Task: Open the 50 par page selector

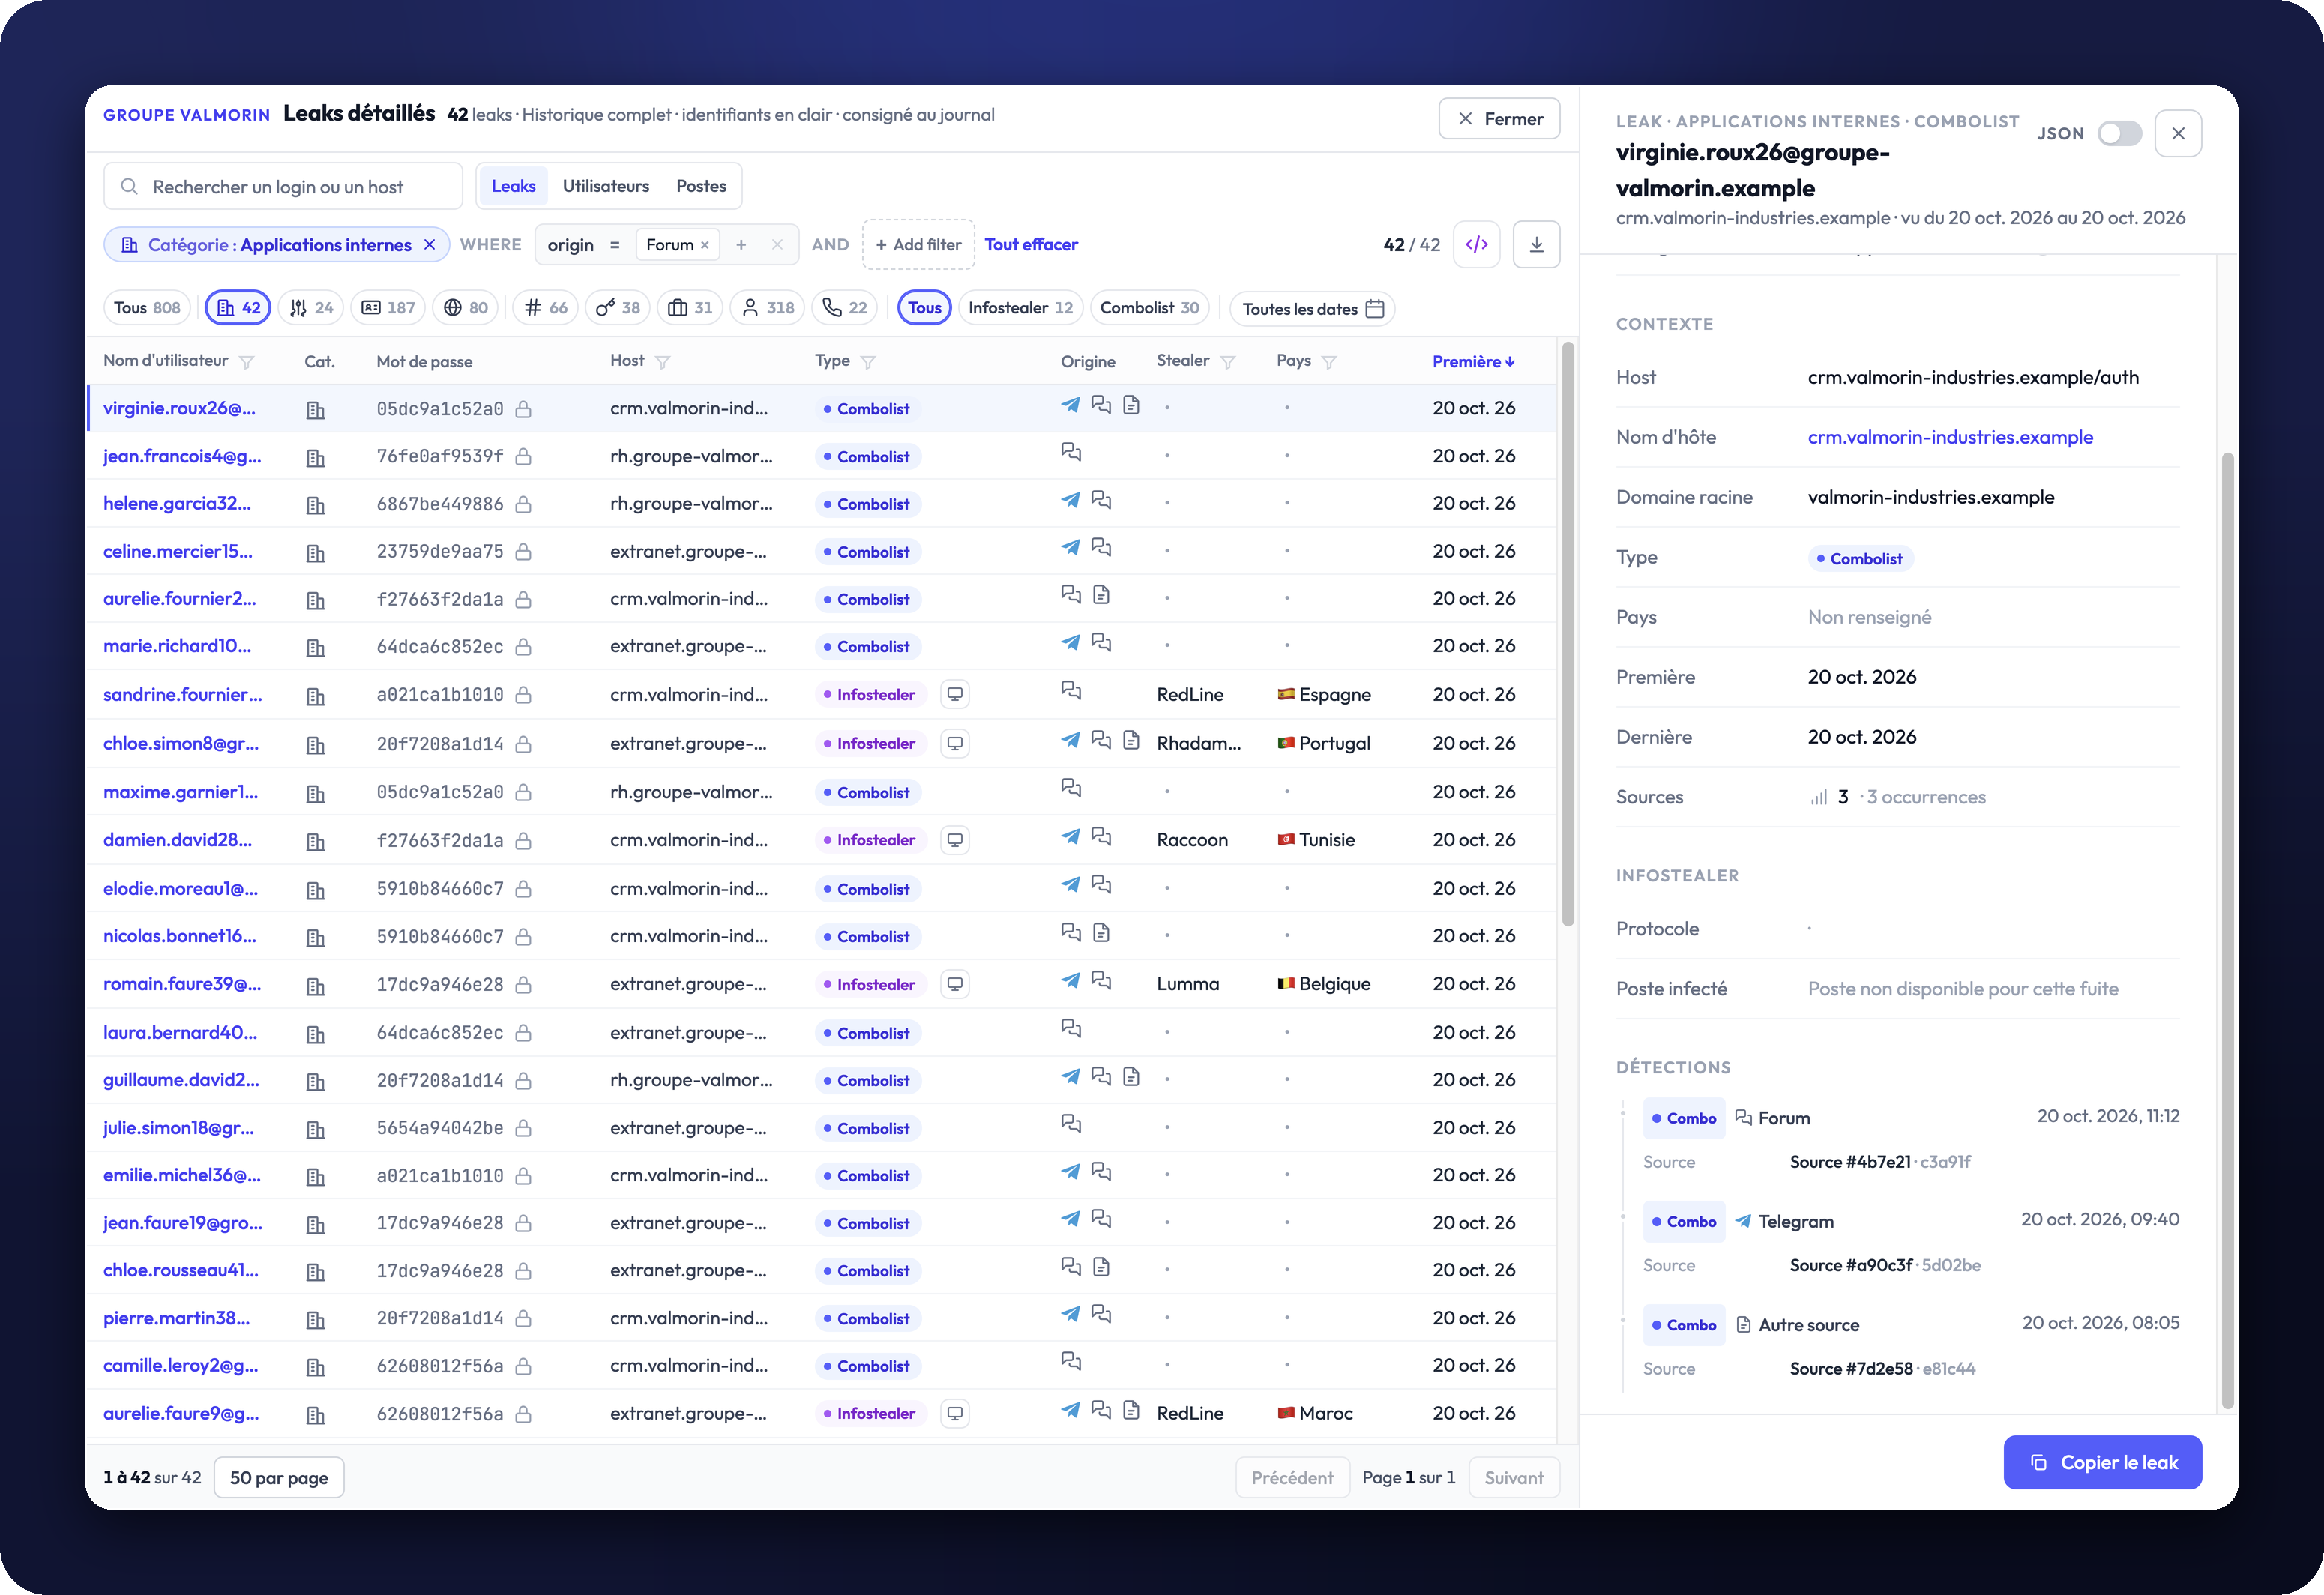Action: click(x=279, y=1478)
